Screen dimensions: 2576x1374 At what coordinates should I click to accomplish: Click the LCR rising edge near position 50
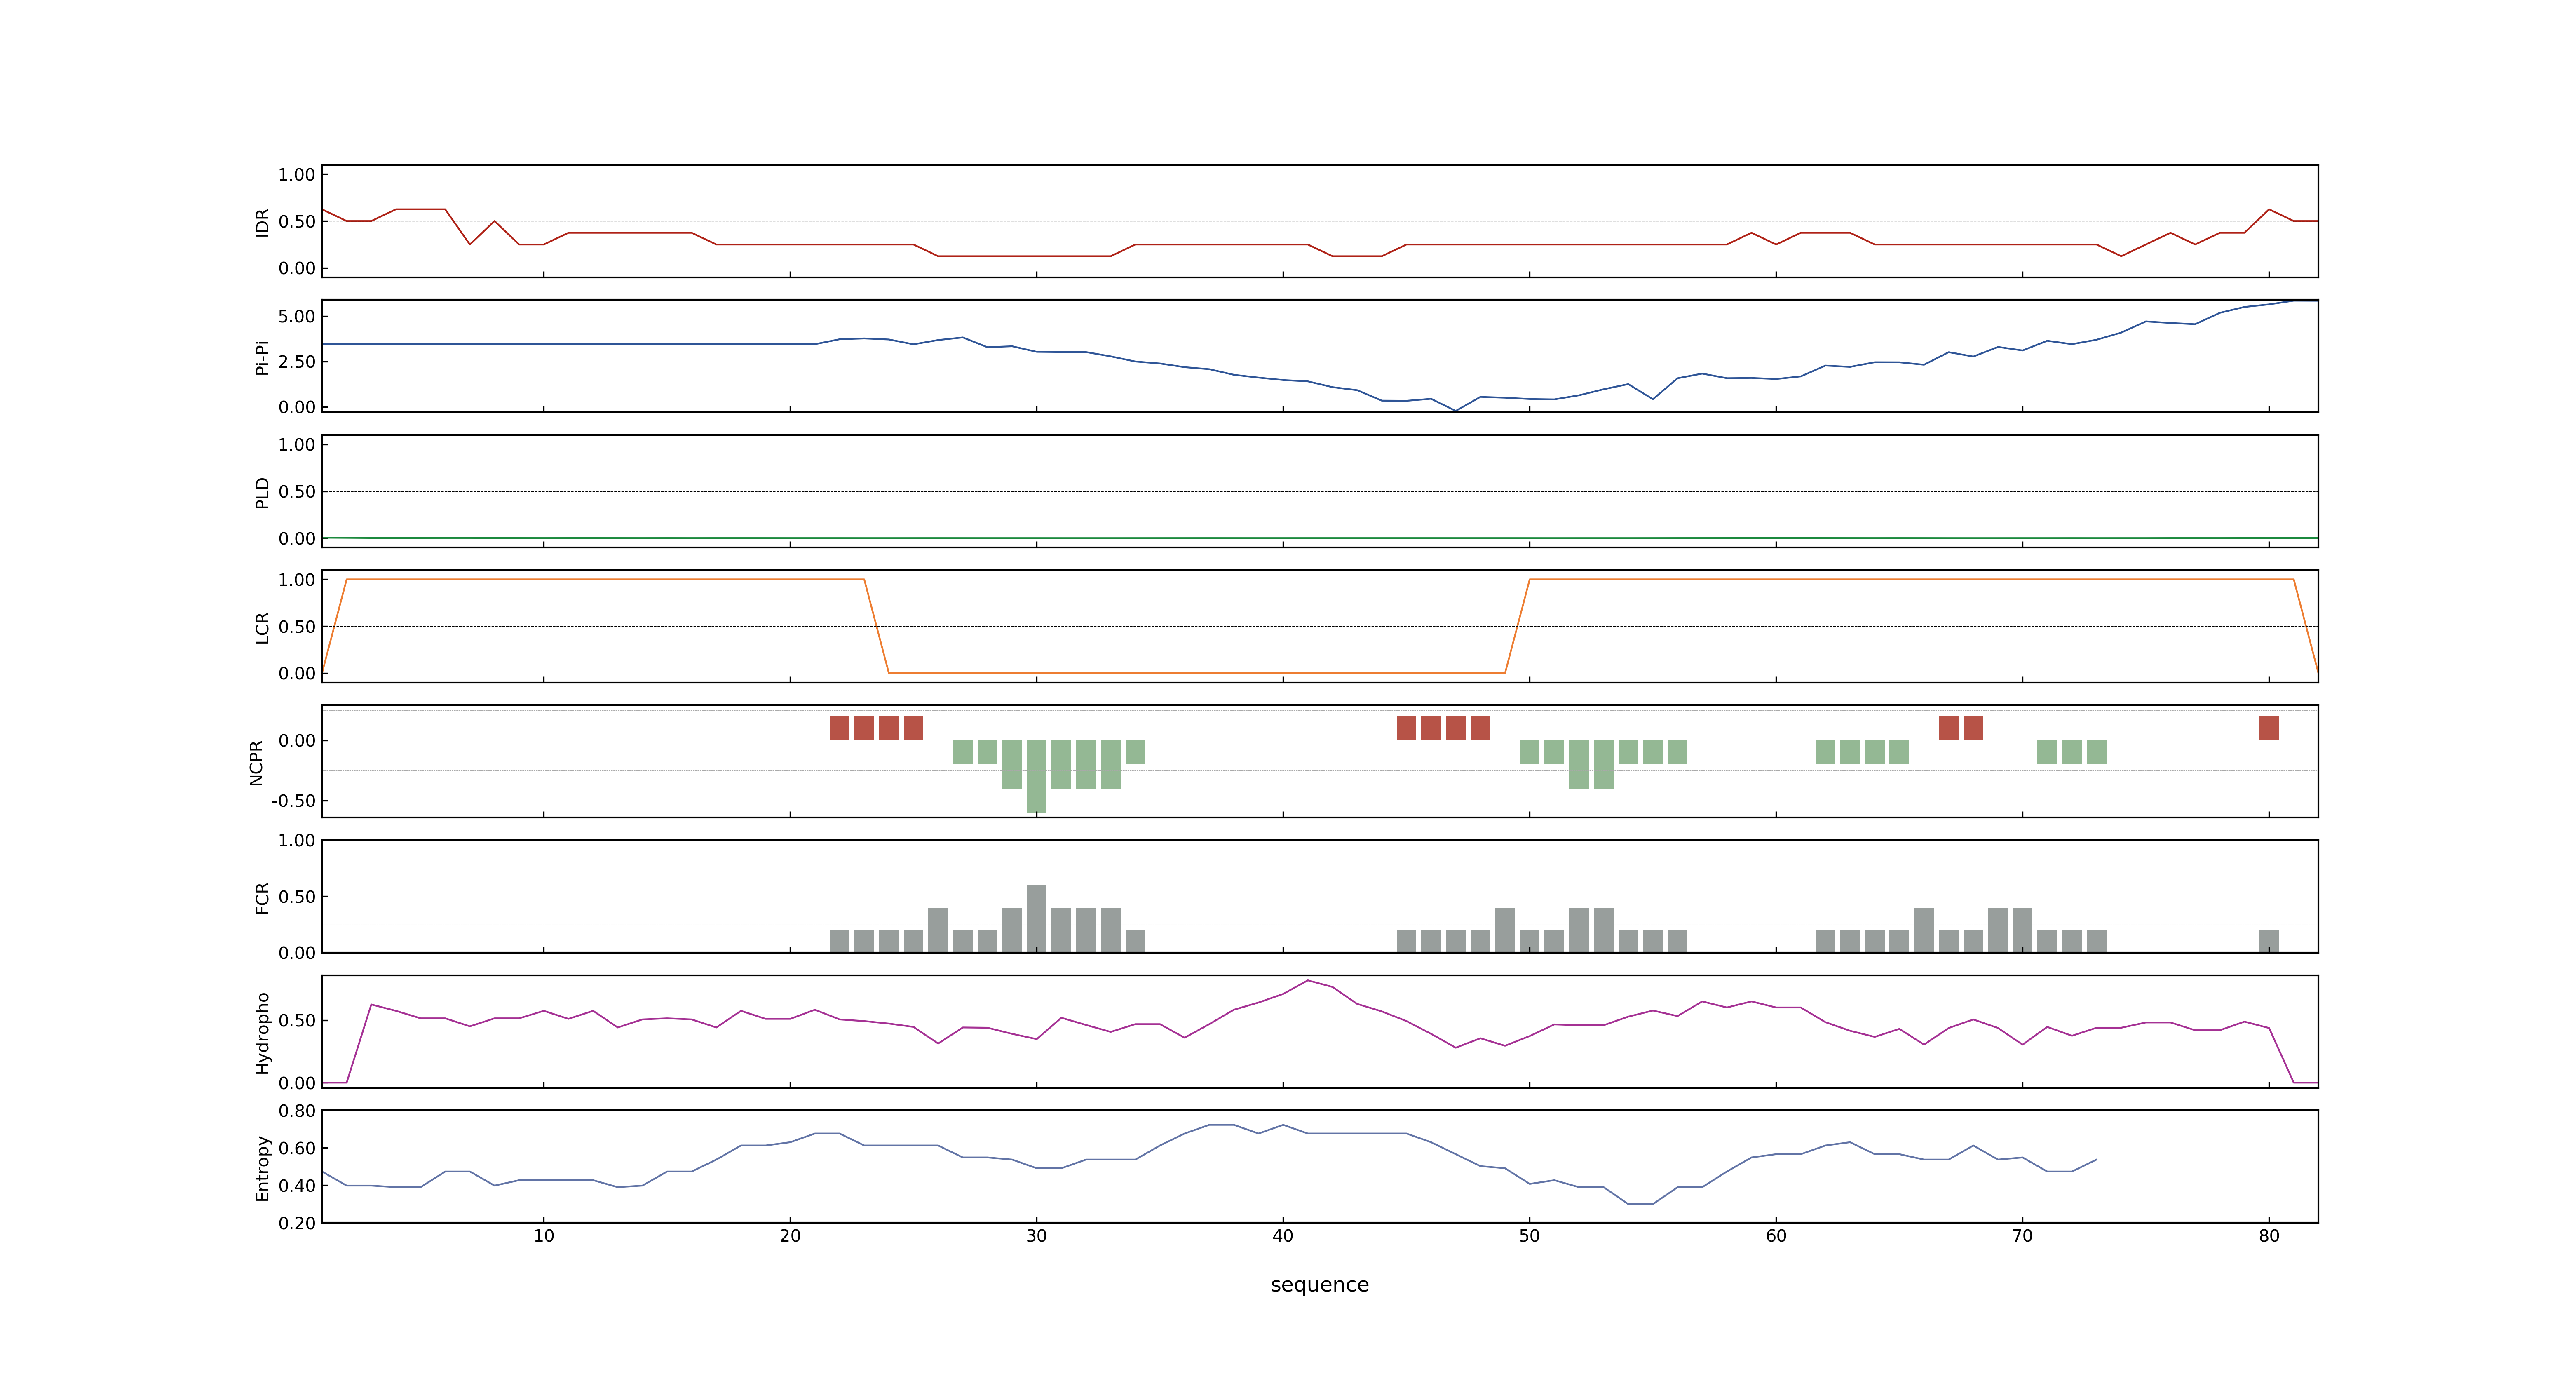tap(1517, 626)
